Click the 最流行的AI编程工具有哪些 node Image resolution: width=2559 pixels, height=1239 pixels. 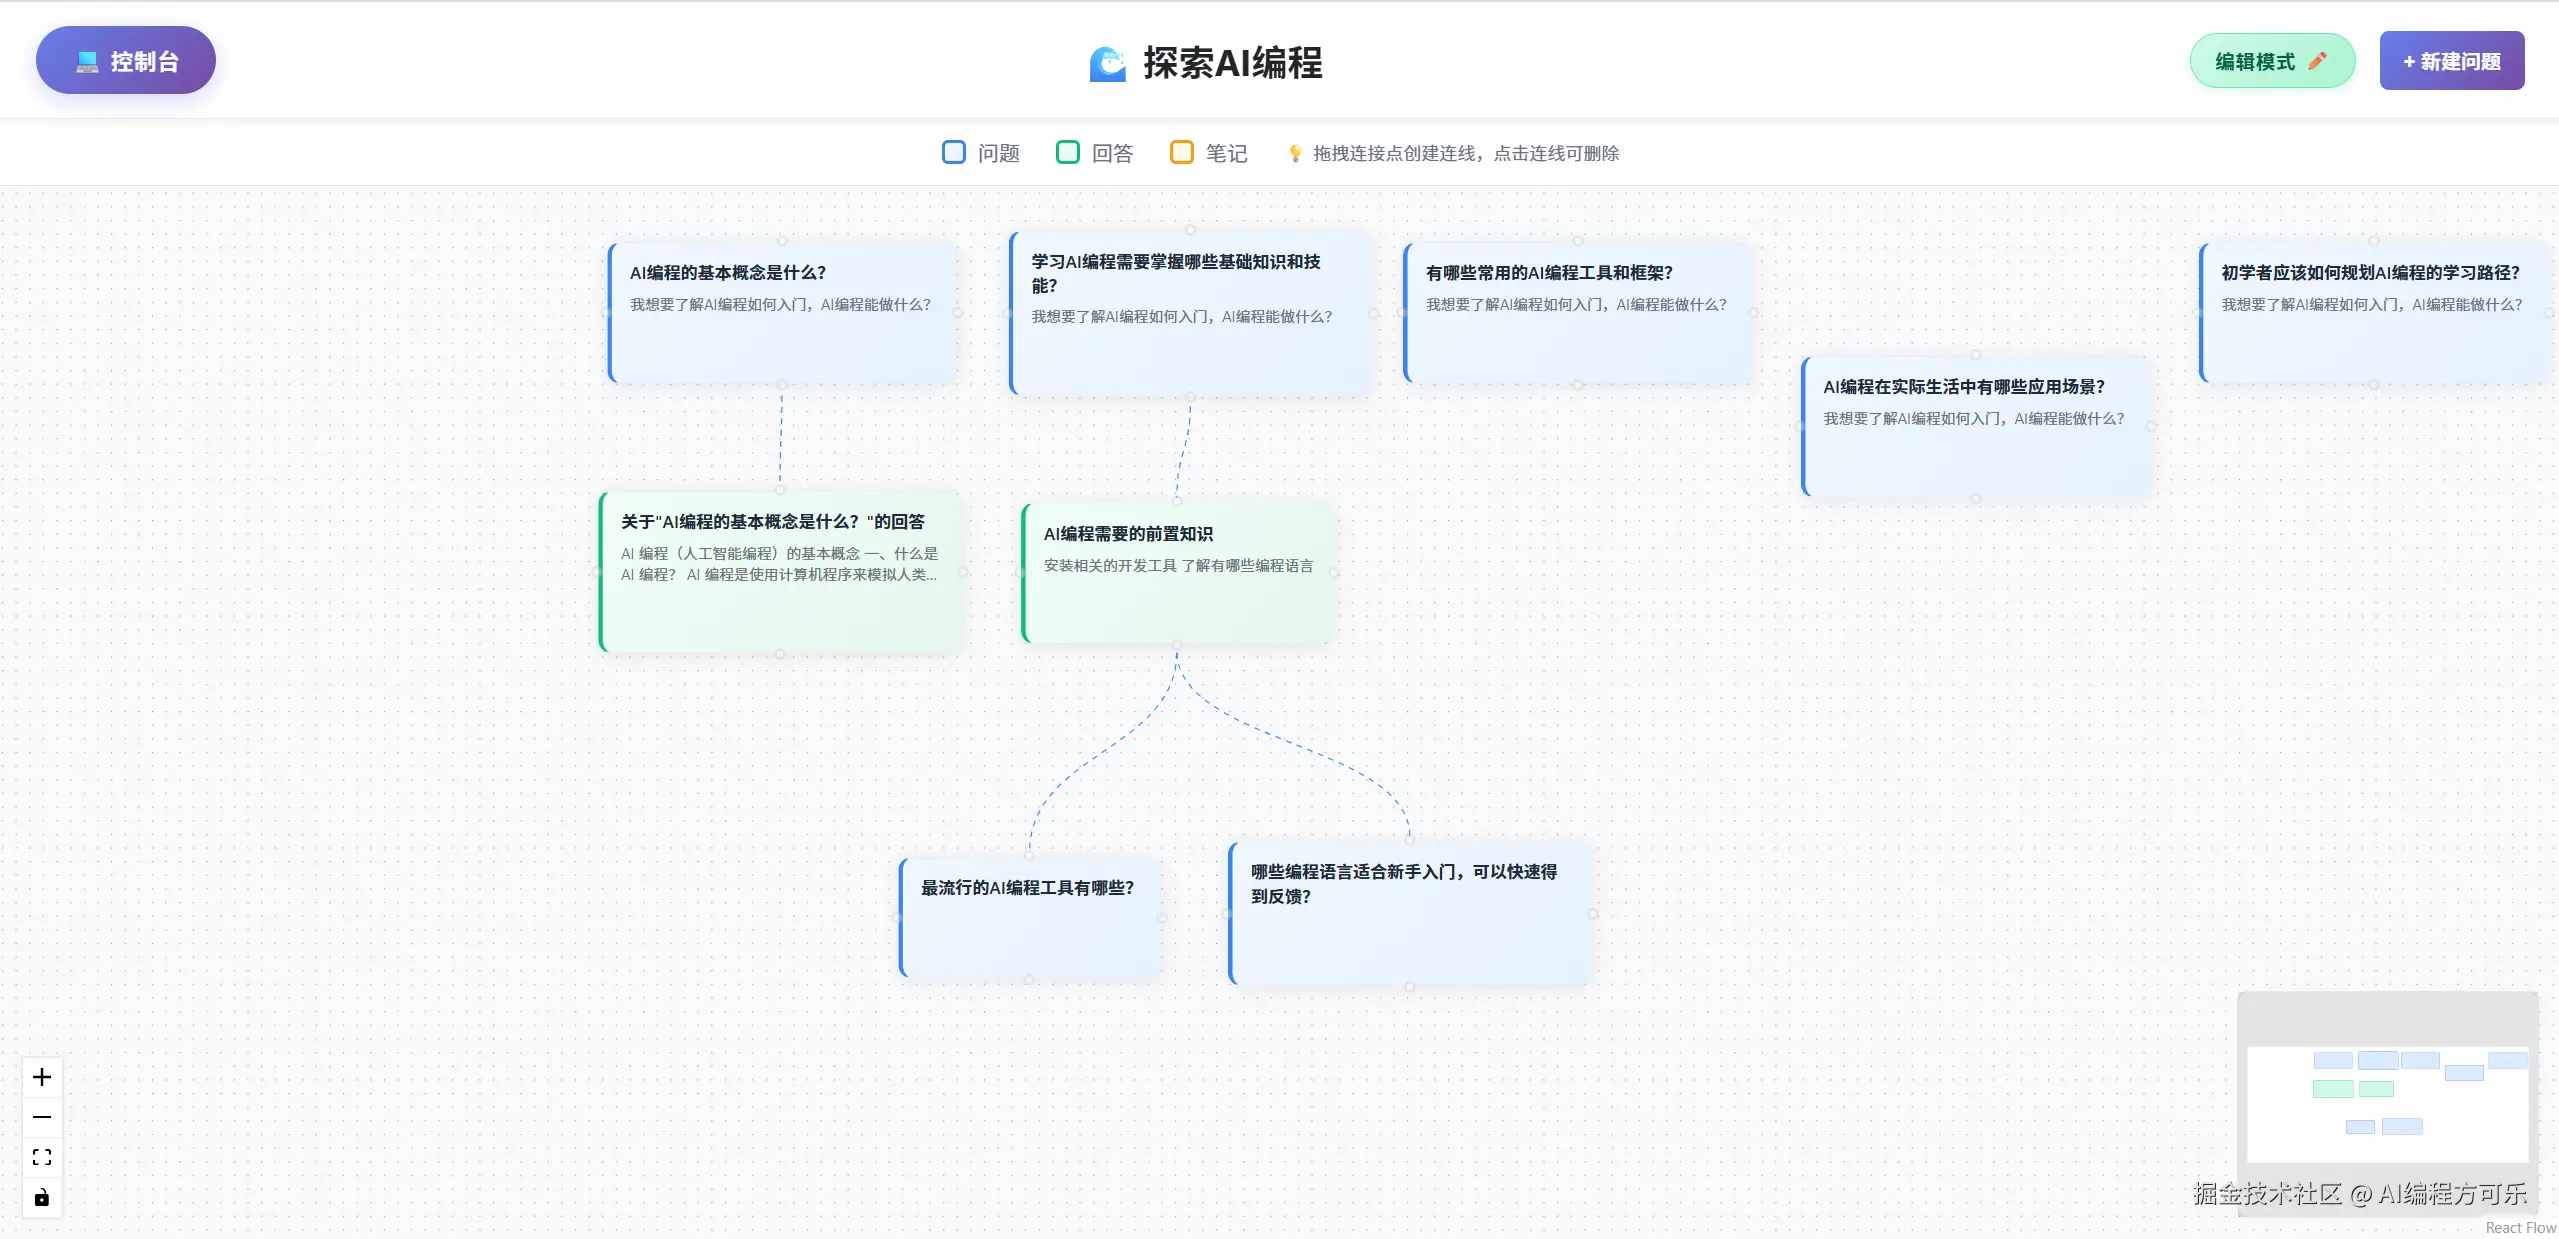pos(1030,917)
